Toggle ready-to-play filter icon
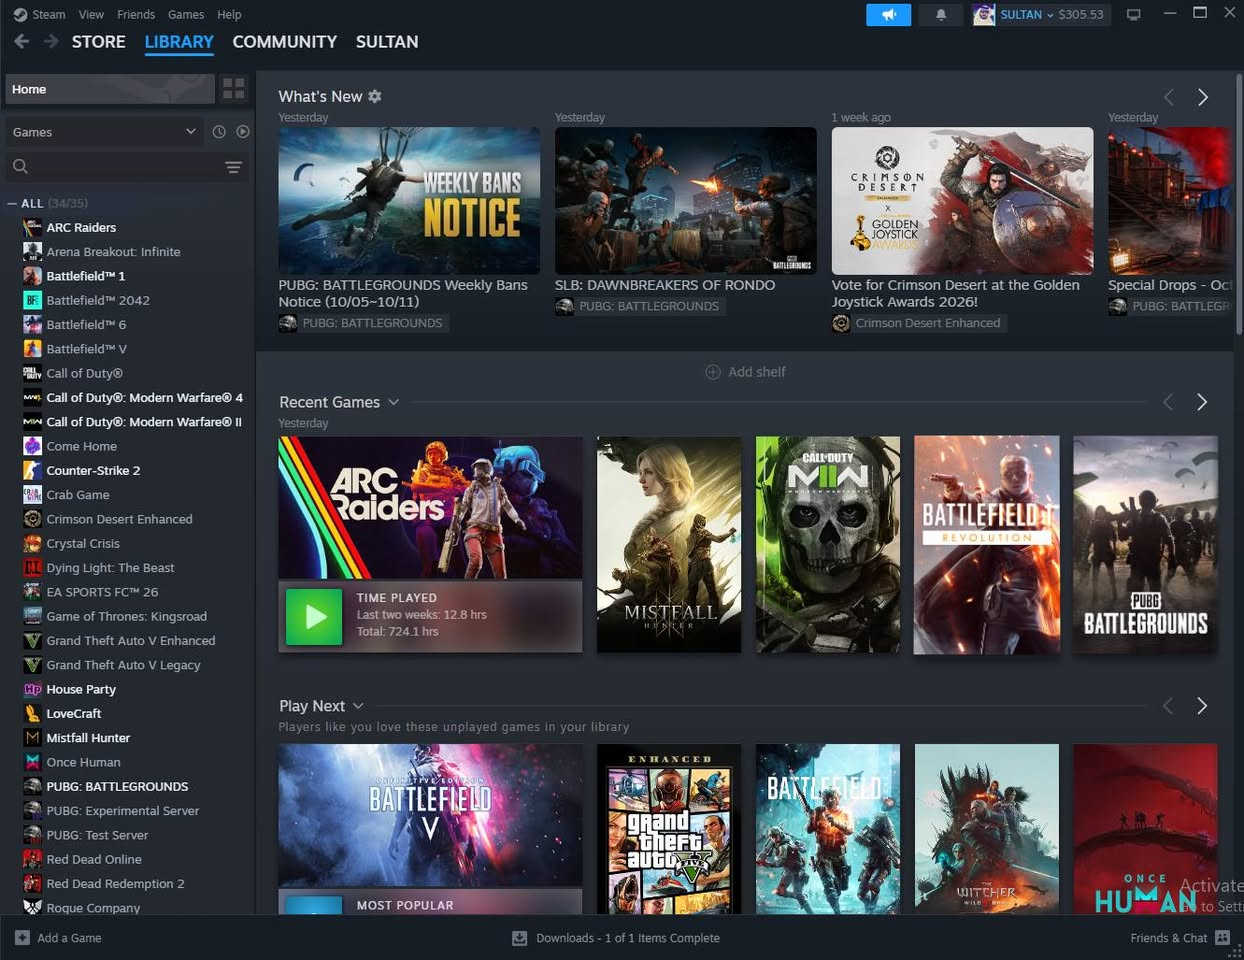This screenshot has width=1244, height=960. coord(243,132)
